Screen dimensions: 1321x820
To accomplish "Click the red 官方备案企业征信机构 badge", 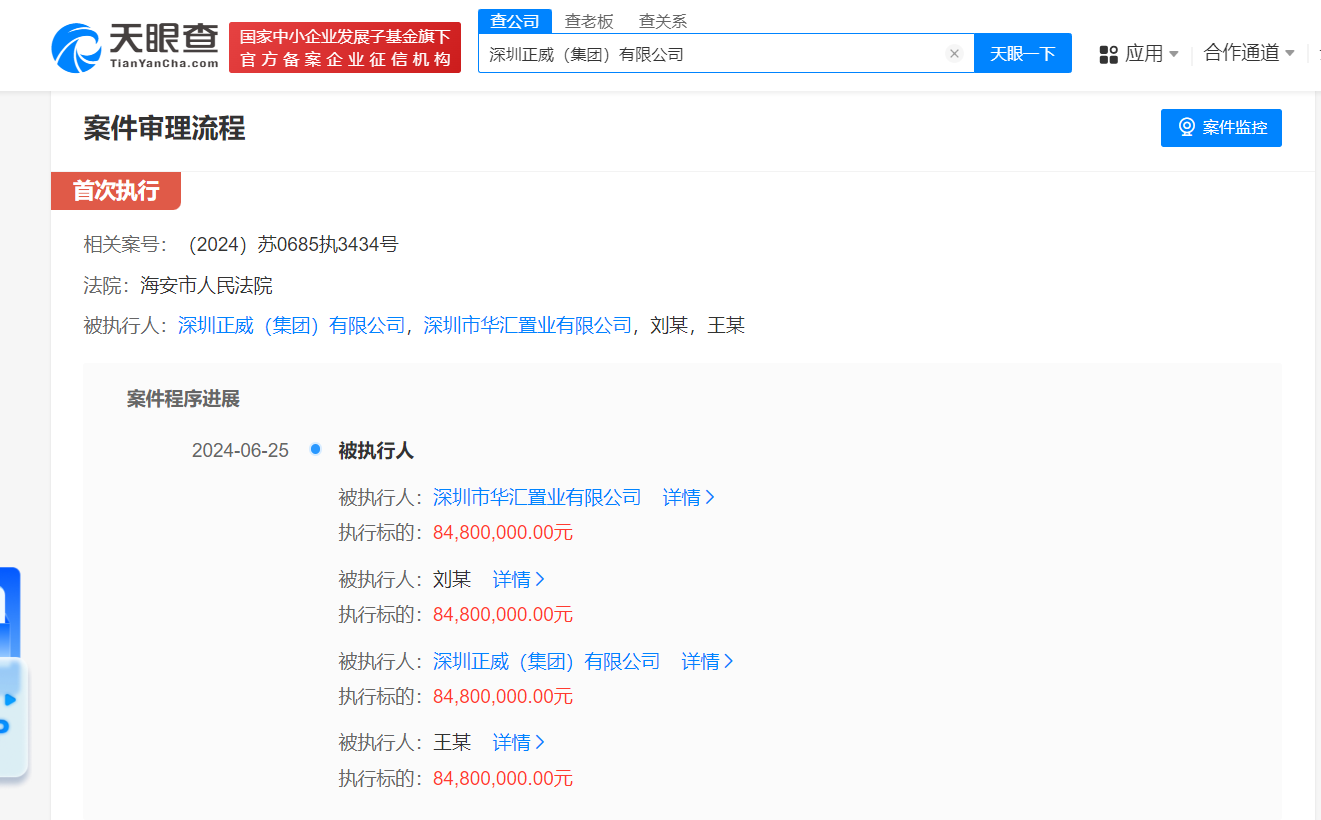I will coord(345,46).
